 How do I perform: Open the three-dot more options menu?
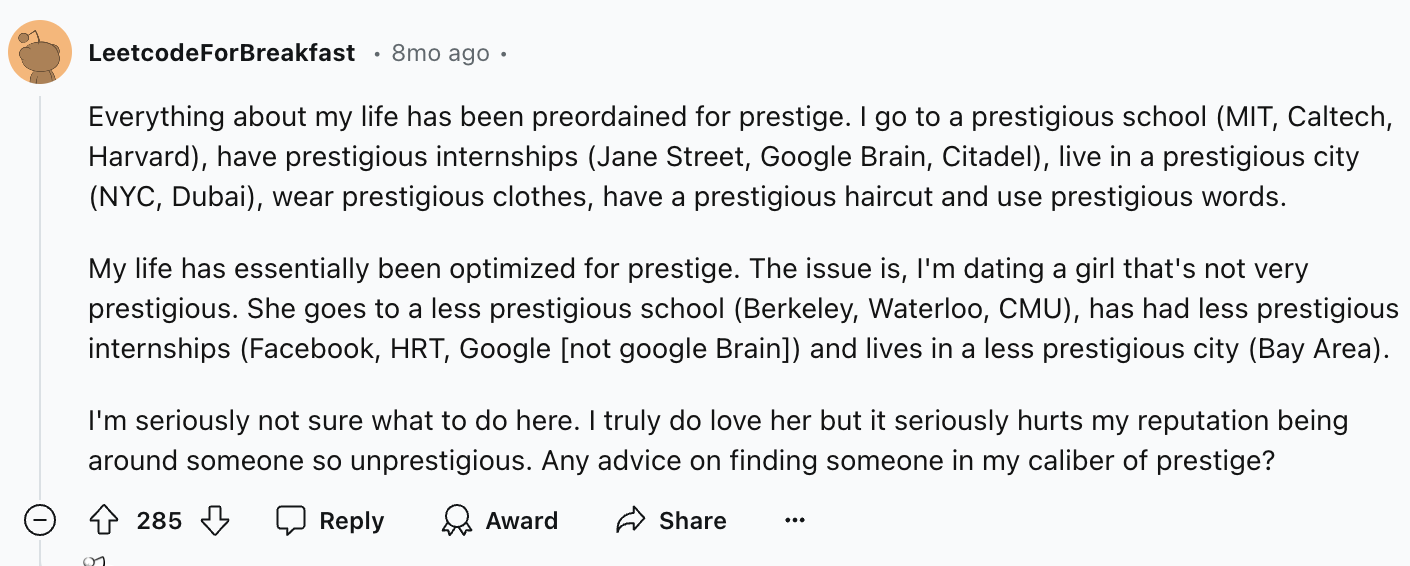pyautogui.click(x=795, y=521)
